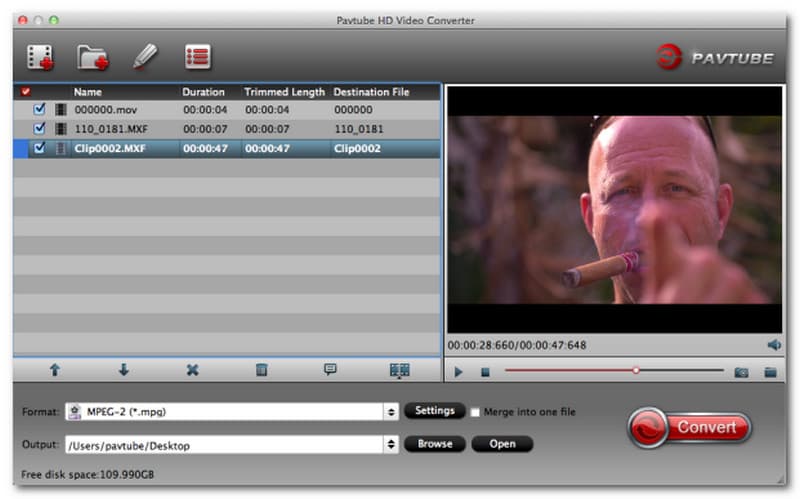Click the /Users/pavtube/Desktop output field
The height and width of the screenshot is (499, 800).
pyautogui.click(x=224, y=445)
